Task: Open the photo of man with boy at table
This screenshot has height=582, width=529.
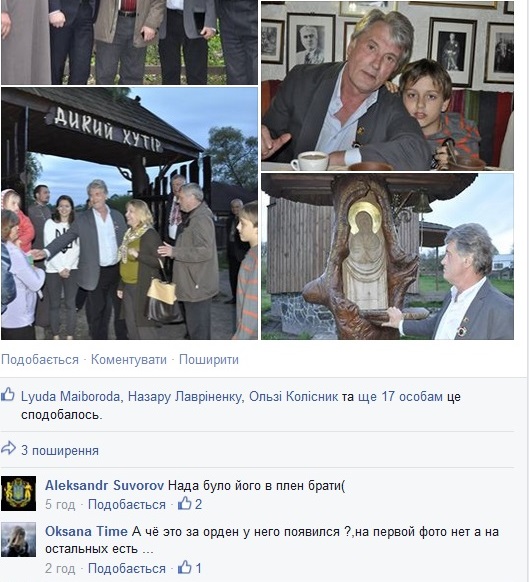Action: (x=388, y=86)
